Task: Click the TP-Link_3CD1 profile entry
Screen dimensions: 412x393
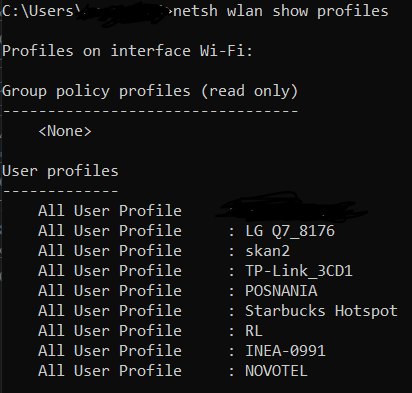Action: 299,271
